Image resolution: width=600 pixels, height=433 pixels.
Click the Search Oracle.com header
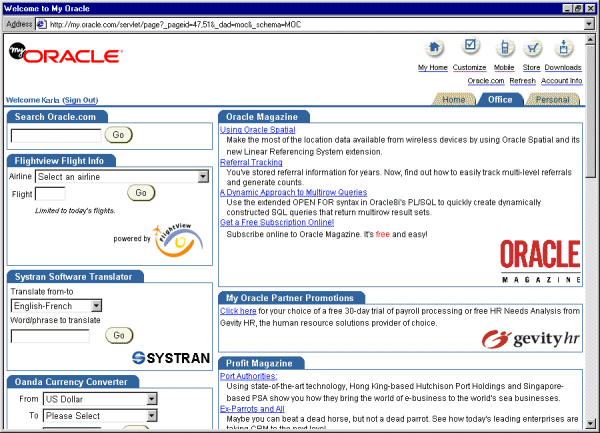click(55, 117)
